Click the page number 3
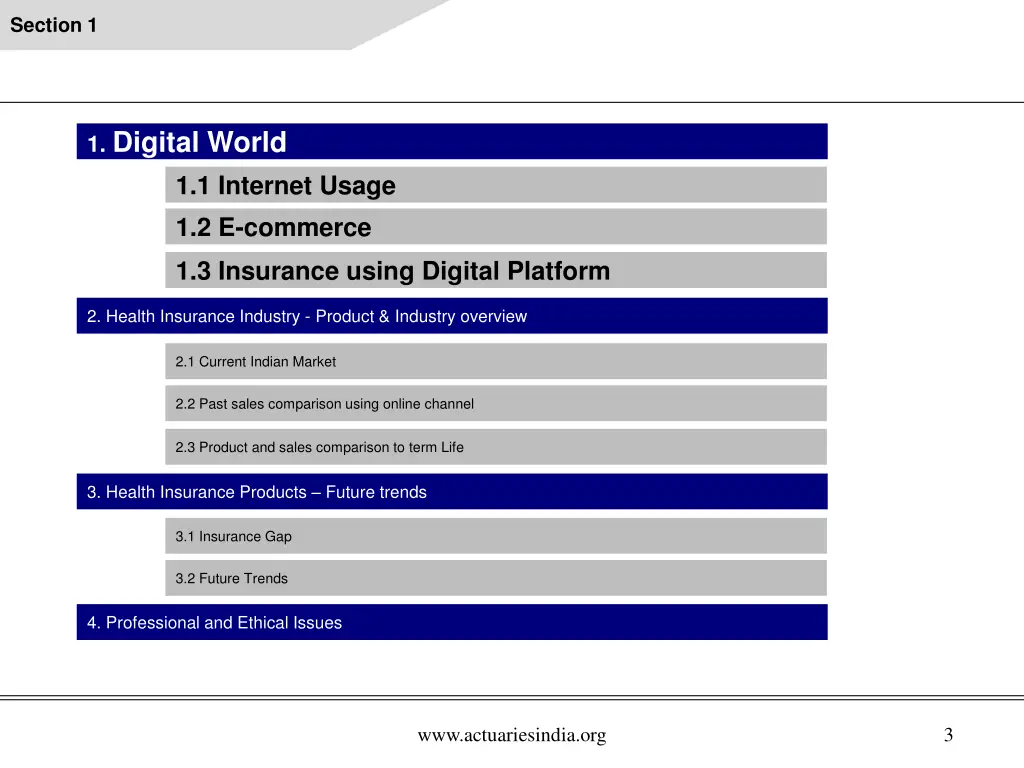1024x768 pixels. [x=948, y=735]
